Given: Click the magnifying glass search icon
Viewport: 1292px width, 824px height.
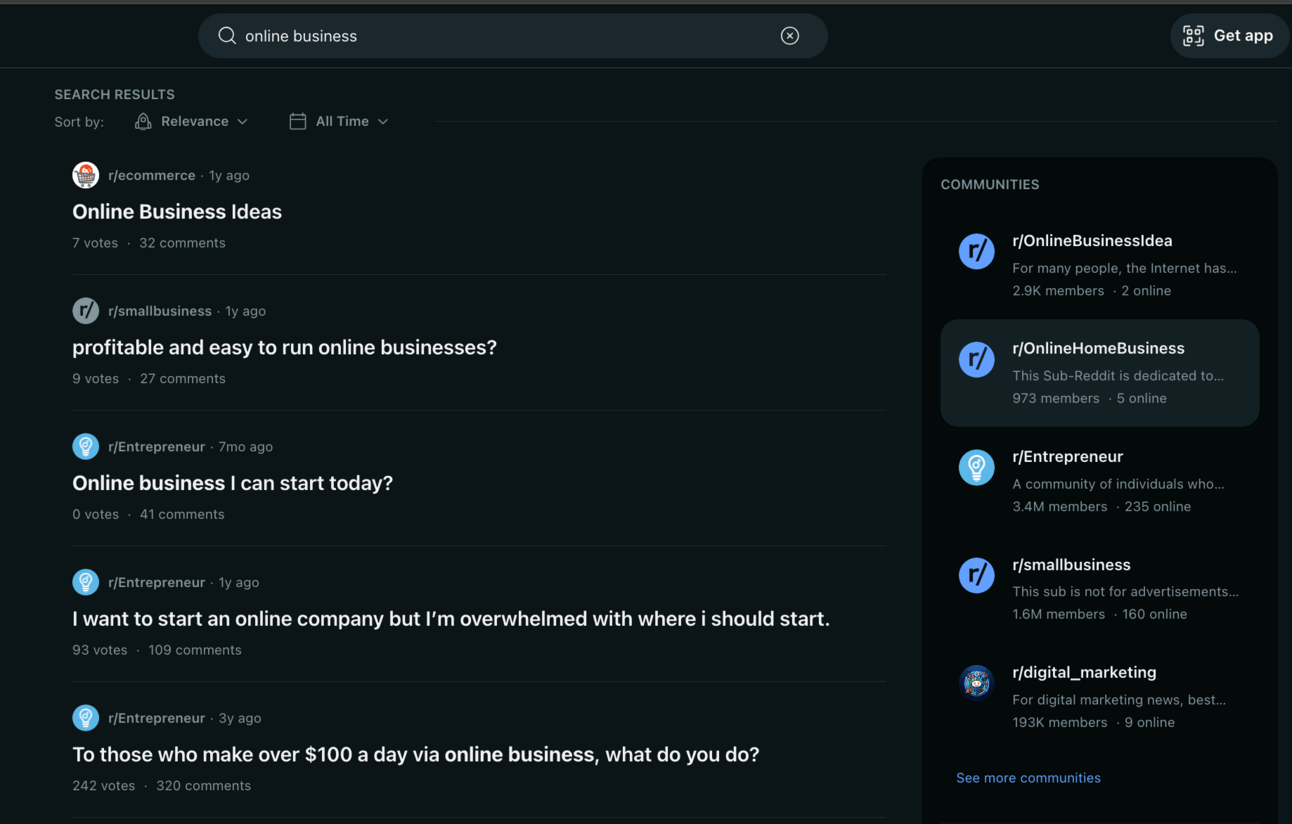Looking at the screenshot, I should [227, 36].
